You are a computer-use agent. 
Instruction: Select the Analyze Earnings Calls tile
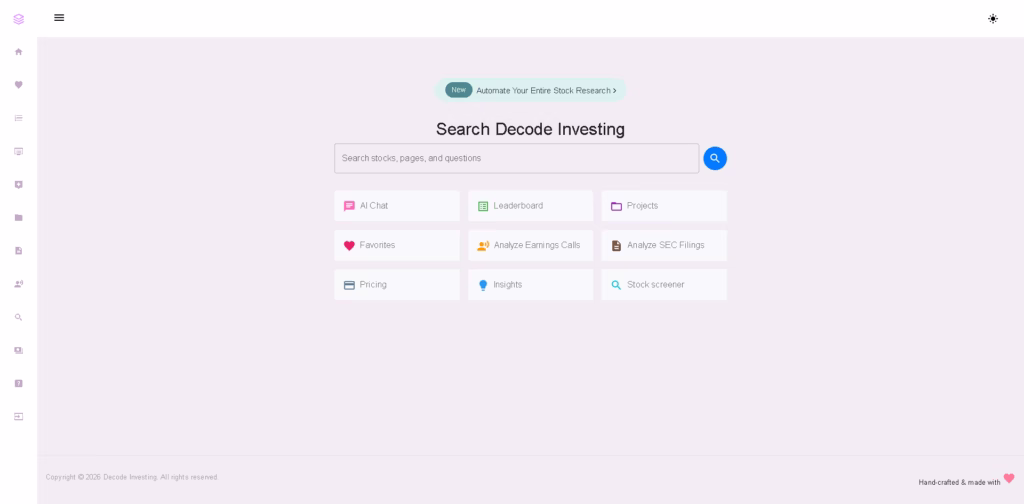pos(530,245)
